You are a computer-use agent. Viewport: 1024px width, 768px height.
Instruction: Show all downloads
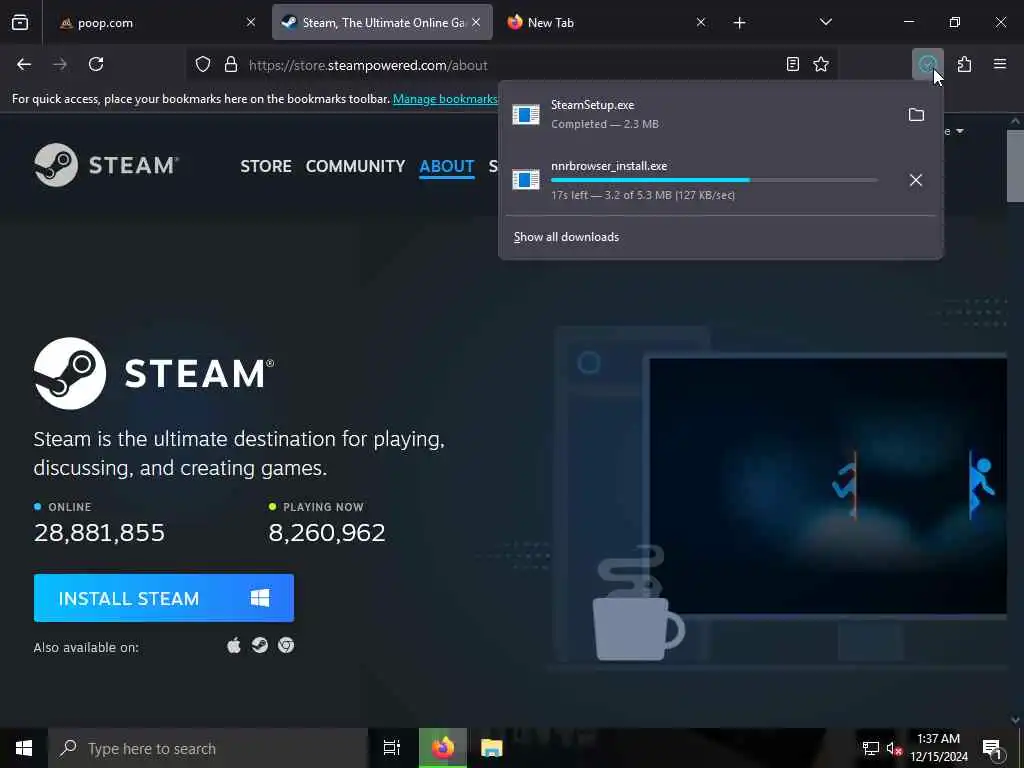click(566, 237)
